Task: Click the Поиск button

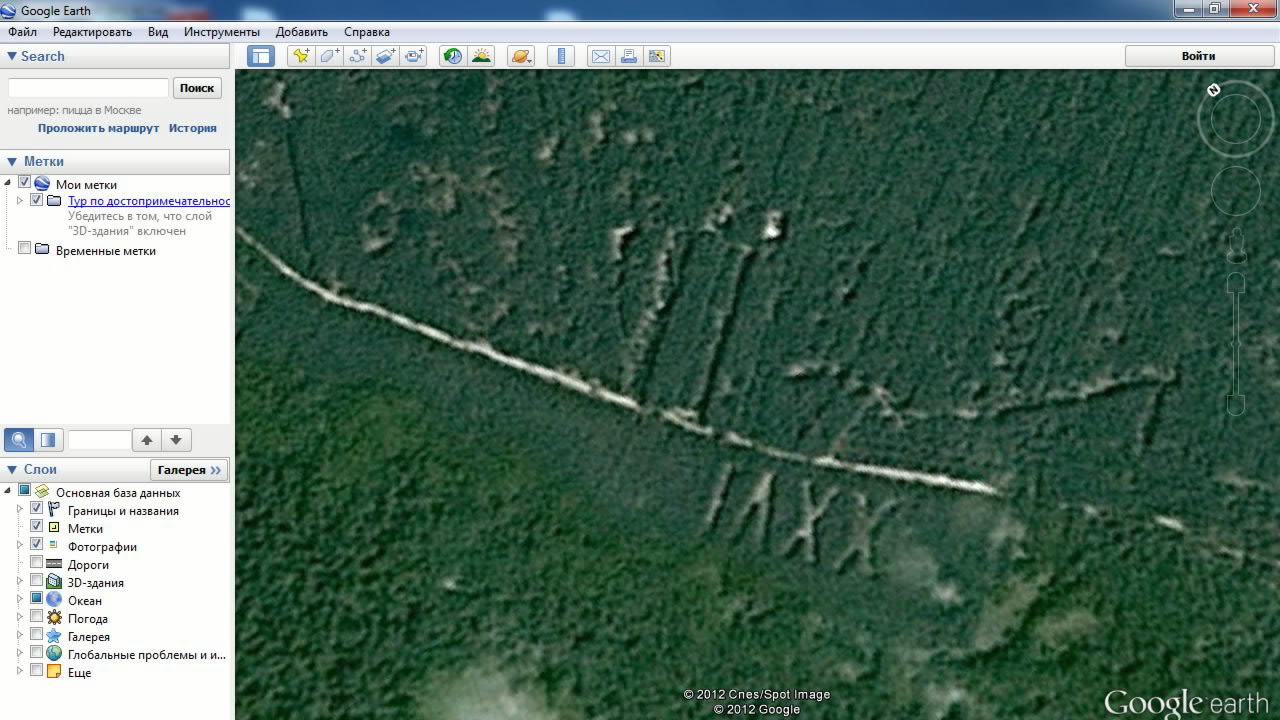Action: [197, 88]
